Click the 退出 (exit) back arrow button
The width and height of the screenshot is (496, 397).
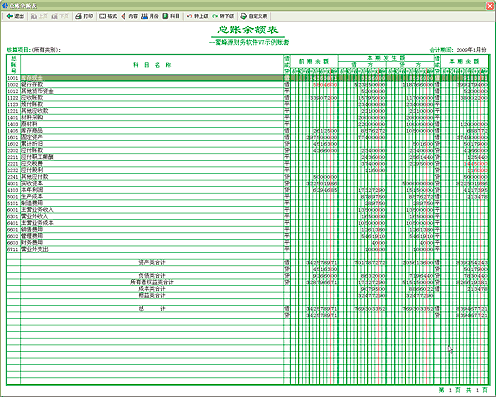click(x=15, y=16)
